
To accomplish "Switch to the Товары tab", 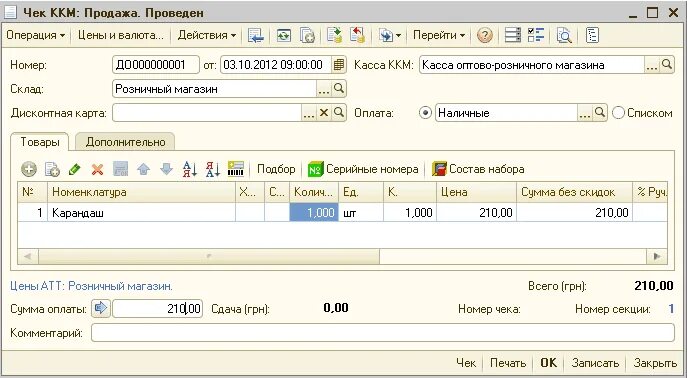I will 39,142.
